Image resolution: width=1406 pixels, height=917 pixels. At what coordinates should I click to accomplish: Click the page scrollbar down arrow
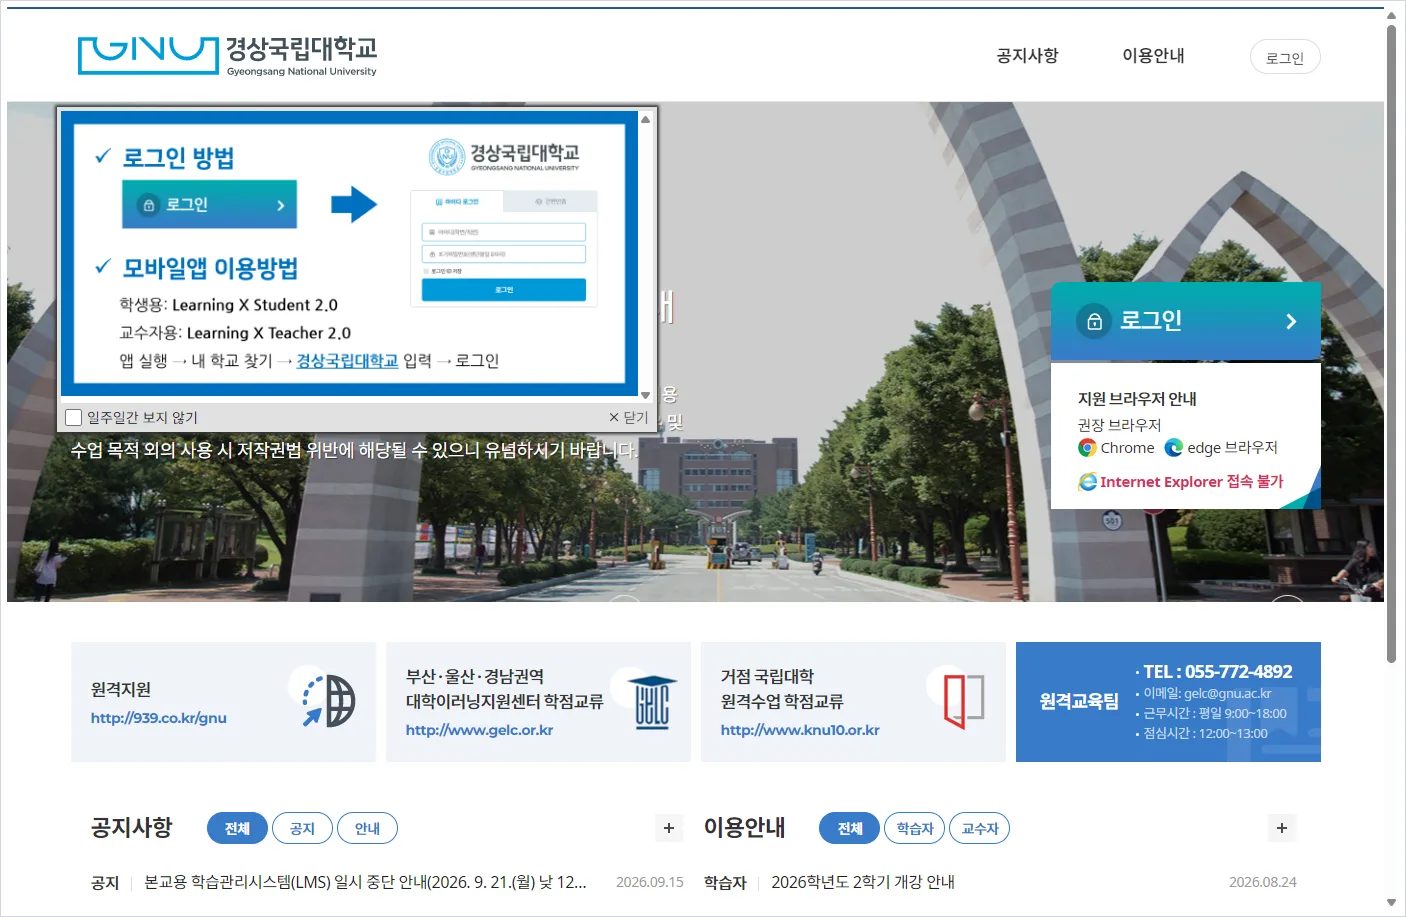coord(1391,903)
